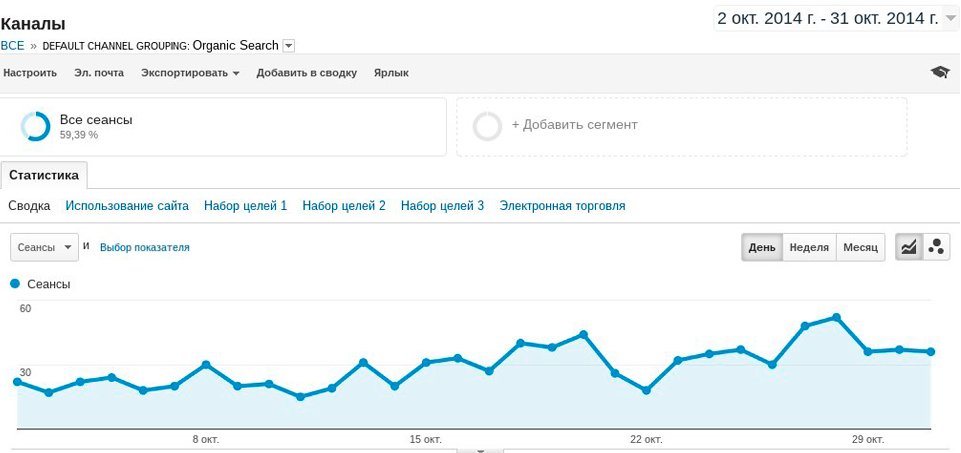Expand the Organic Search channel dropdown

pos(289,45)
